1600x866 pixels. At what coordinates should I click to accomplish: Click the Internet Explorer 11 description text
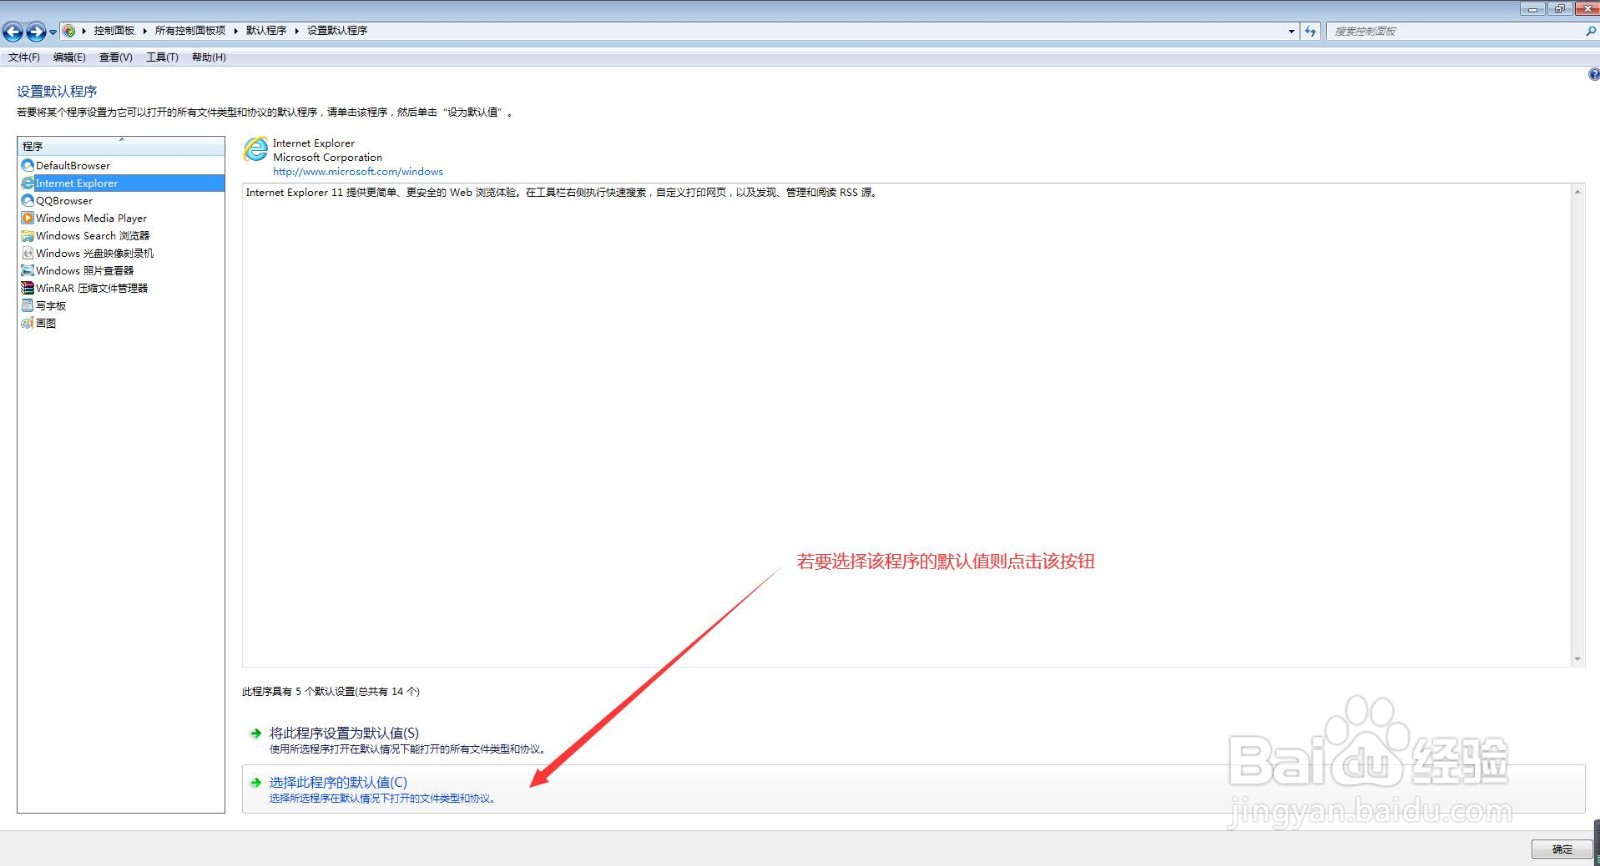coord(563,192)
